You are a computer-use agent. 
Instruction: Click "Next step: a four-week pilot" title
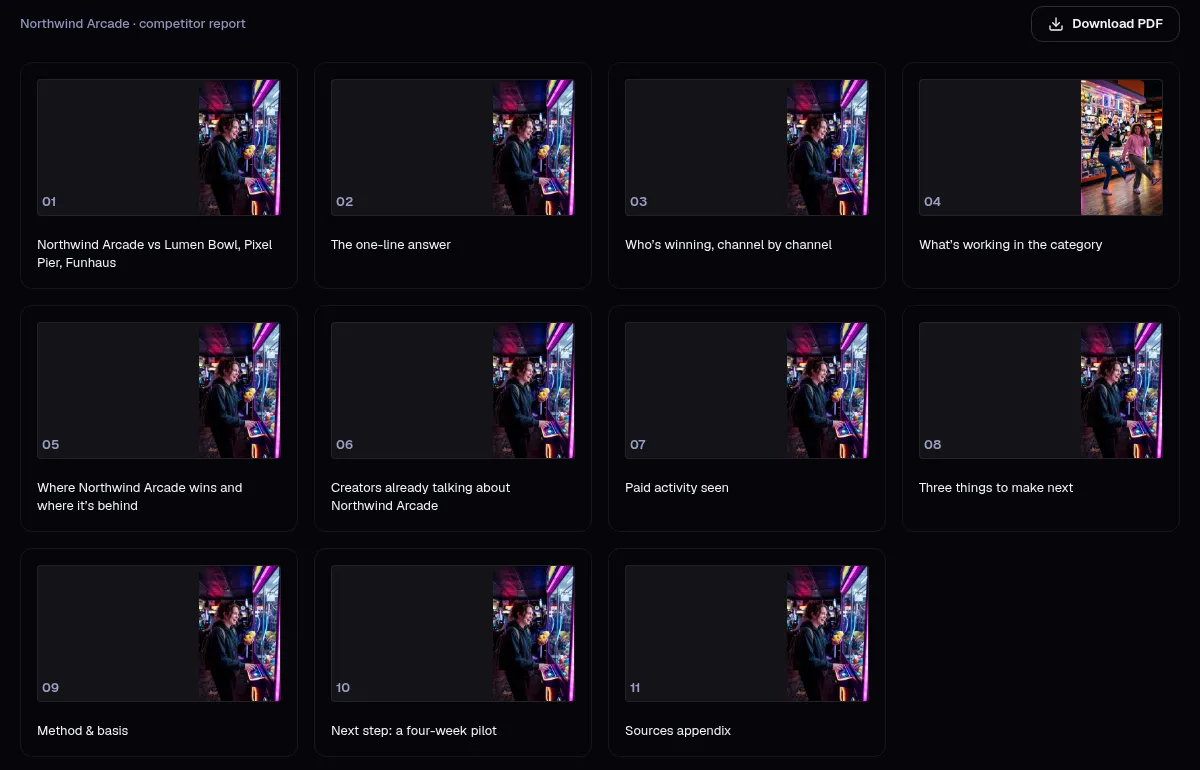[414, 731]
